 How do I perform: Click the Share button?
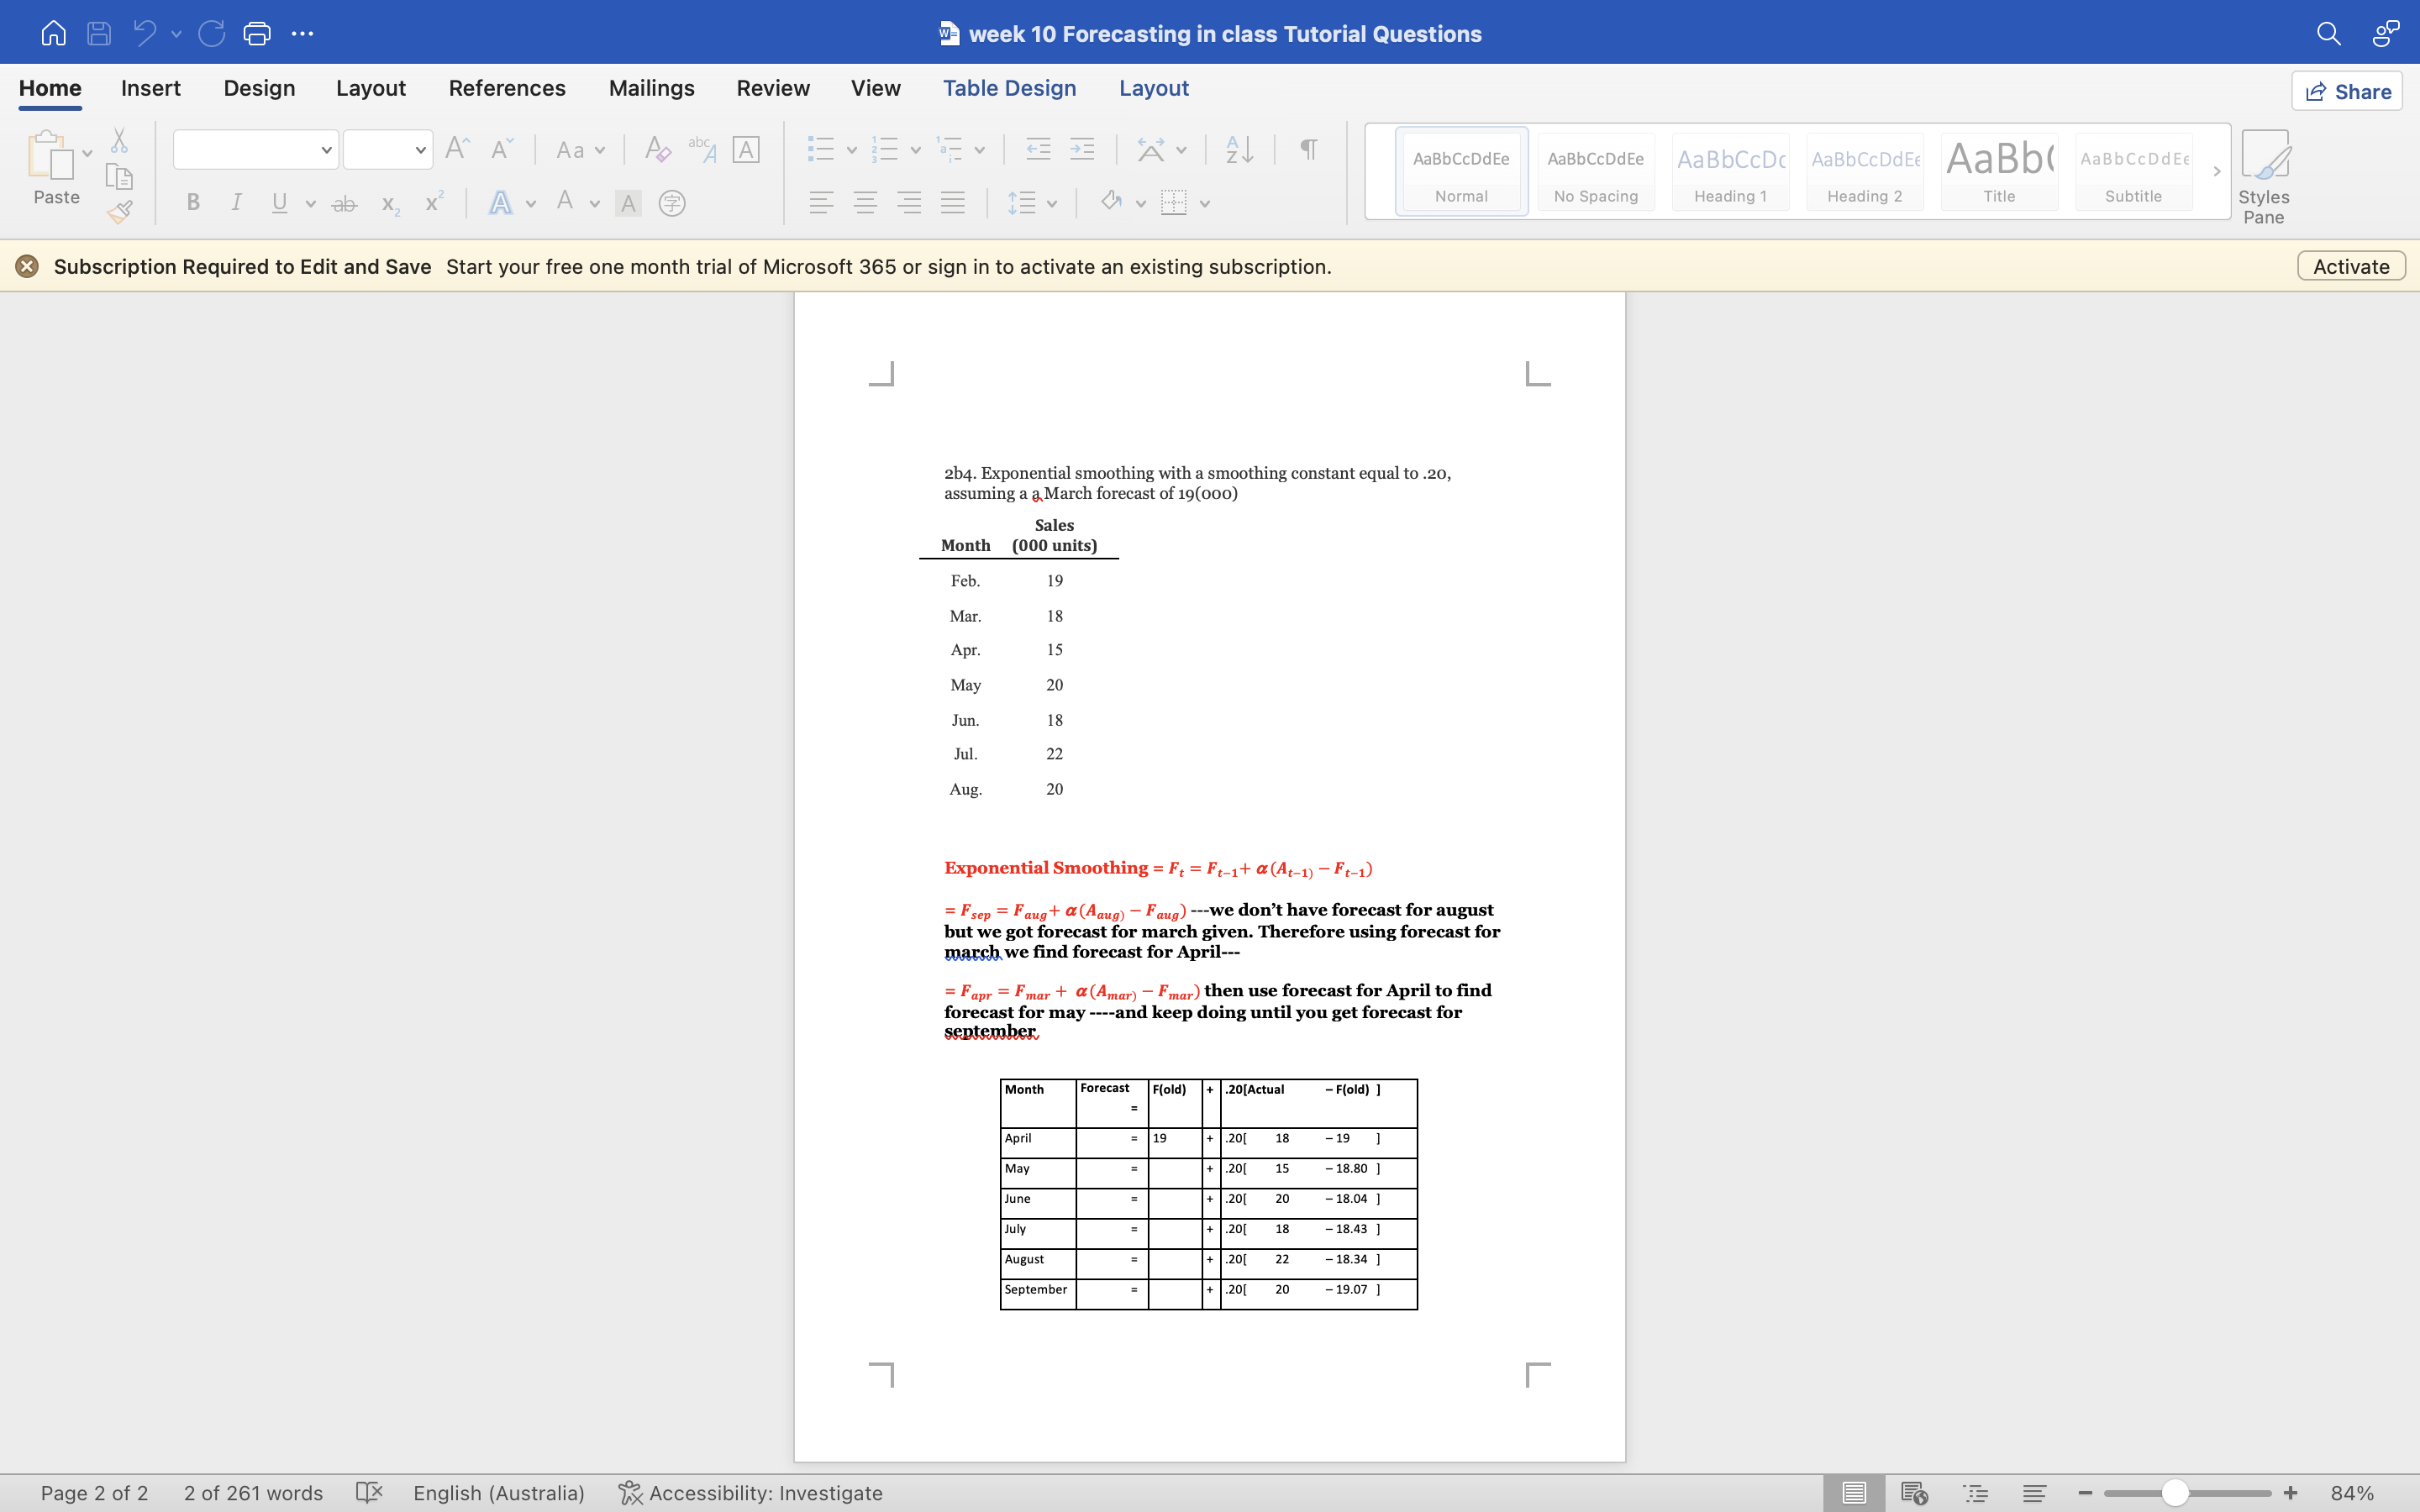(x=2347, y=91)
